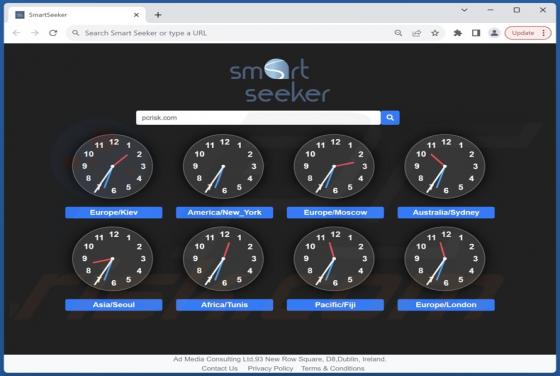Image resolution: width=560 pixels, height=376 pixels.
Task: Click the Europe/Kiev clock face
Action: pyautogui.click(x=112, y=166)
